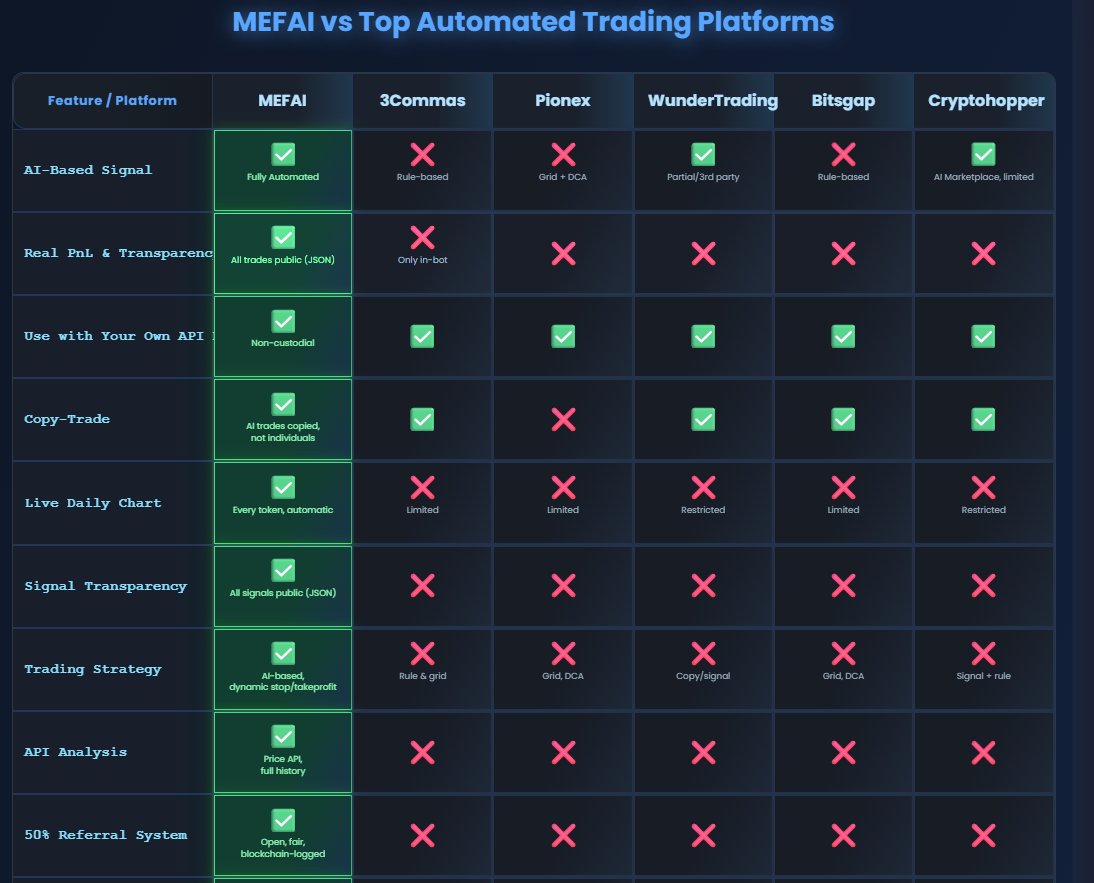This screenshot has height=883, width=1094.
Task: Select the 3Commas column header
Action: click(x=422, y=101)
